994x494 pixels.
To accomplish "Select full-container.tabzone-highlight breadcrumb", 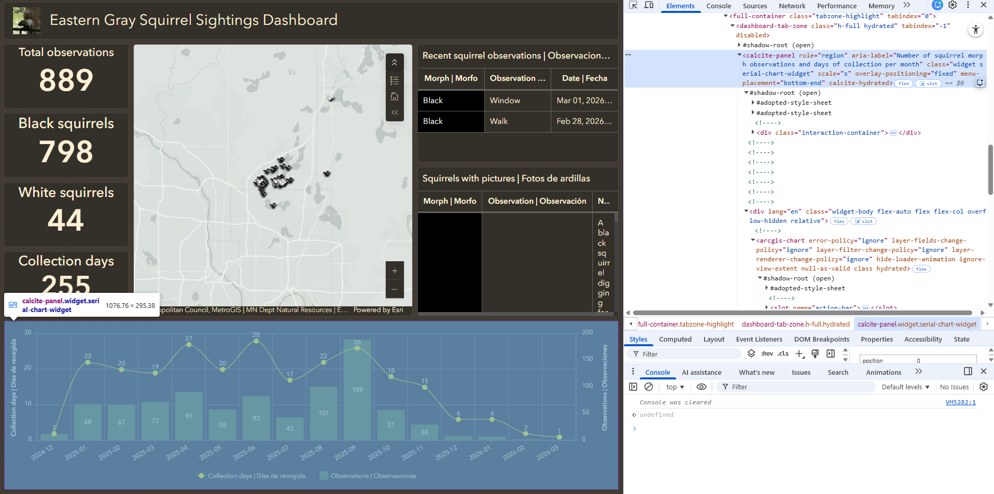I will pos(685,324).
